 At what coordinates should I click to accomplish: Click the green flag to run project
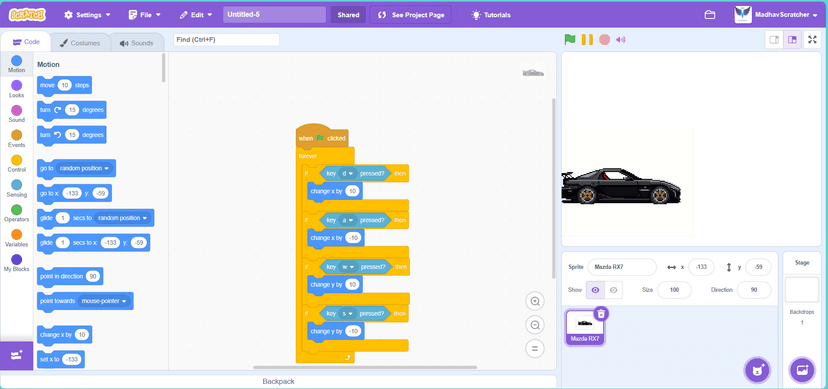coord(569,39)
